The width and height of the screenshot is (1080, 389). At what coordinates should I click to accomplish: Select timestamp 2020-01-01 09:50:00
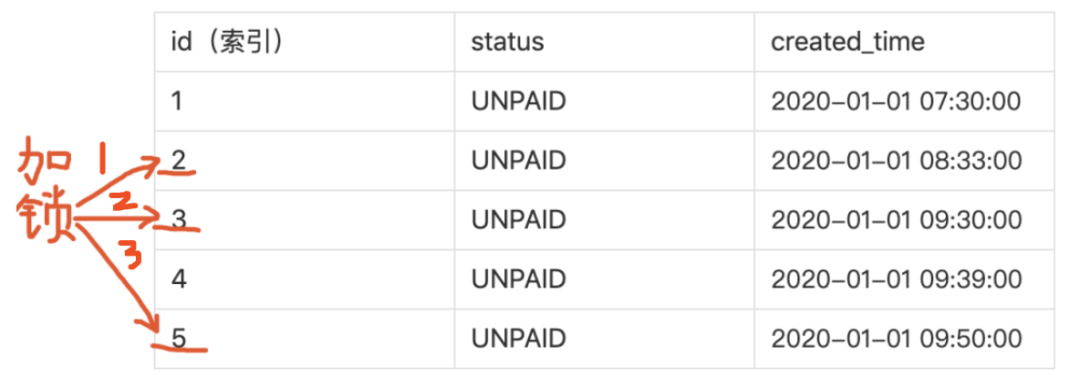(895, 339)
